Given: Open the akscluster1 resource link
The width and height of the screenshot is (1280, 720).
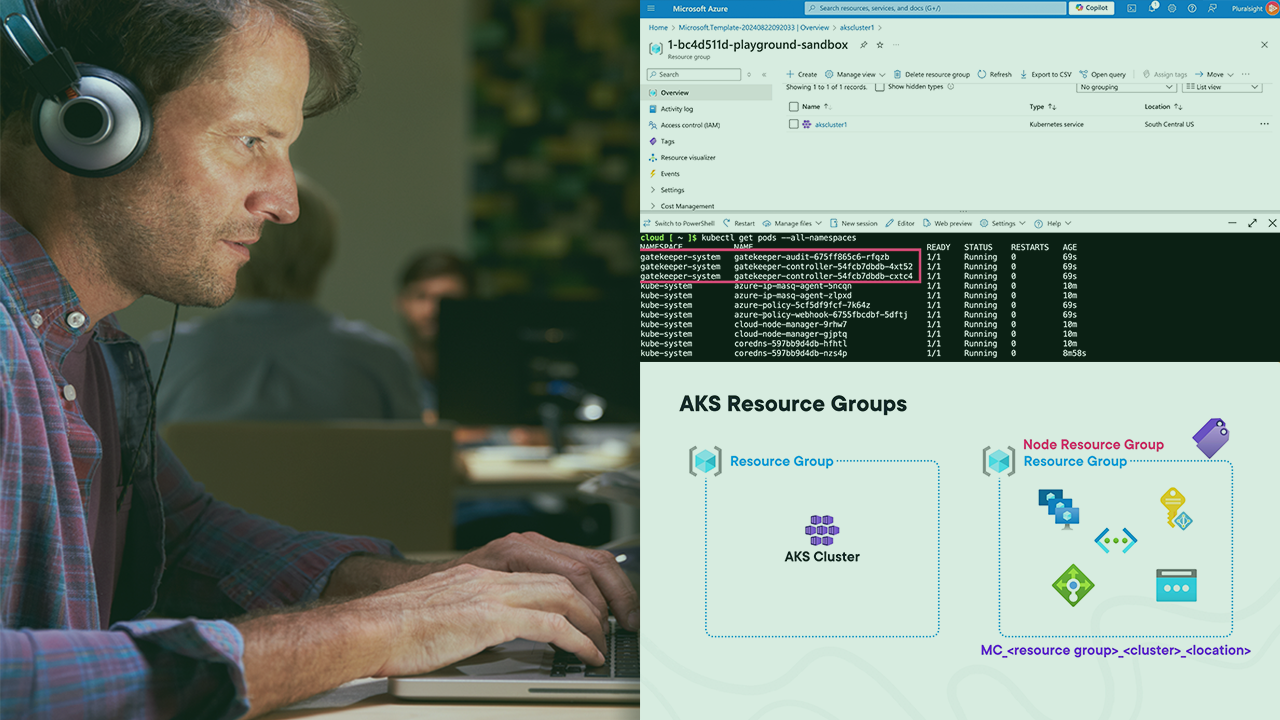Looking at the screenshot, I should point(830,125).
